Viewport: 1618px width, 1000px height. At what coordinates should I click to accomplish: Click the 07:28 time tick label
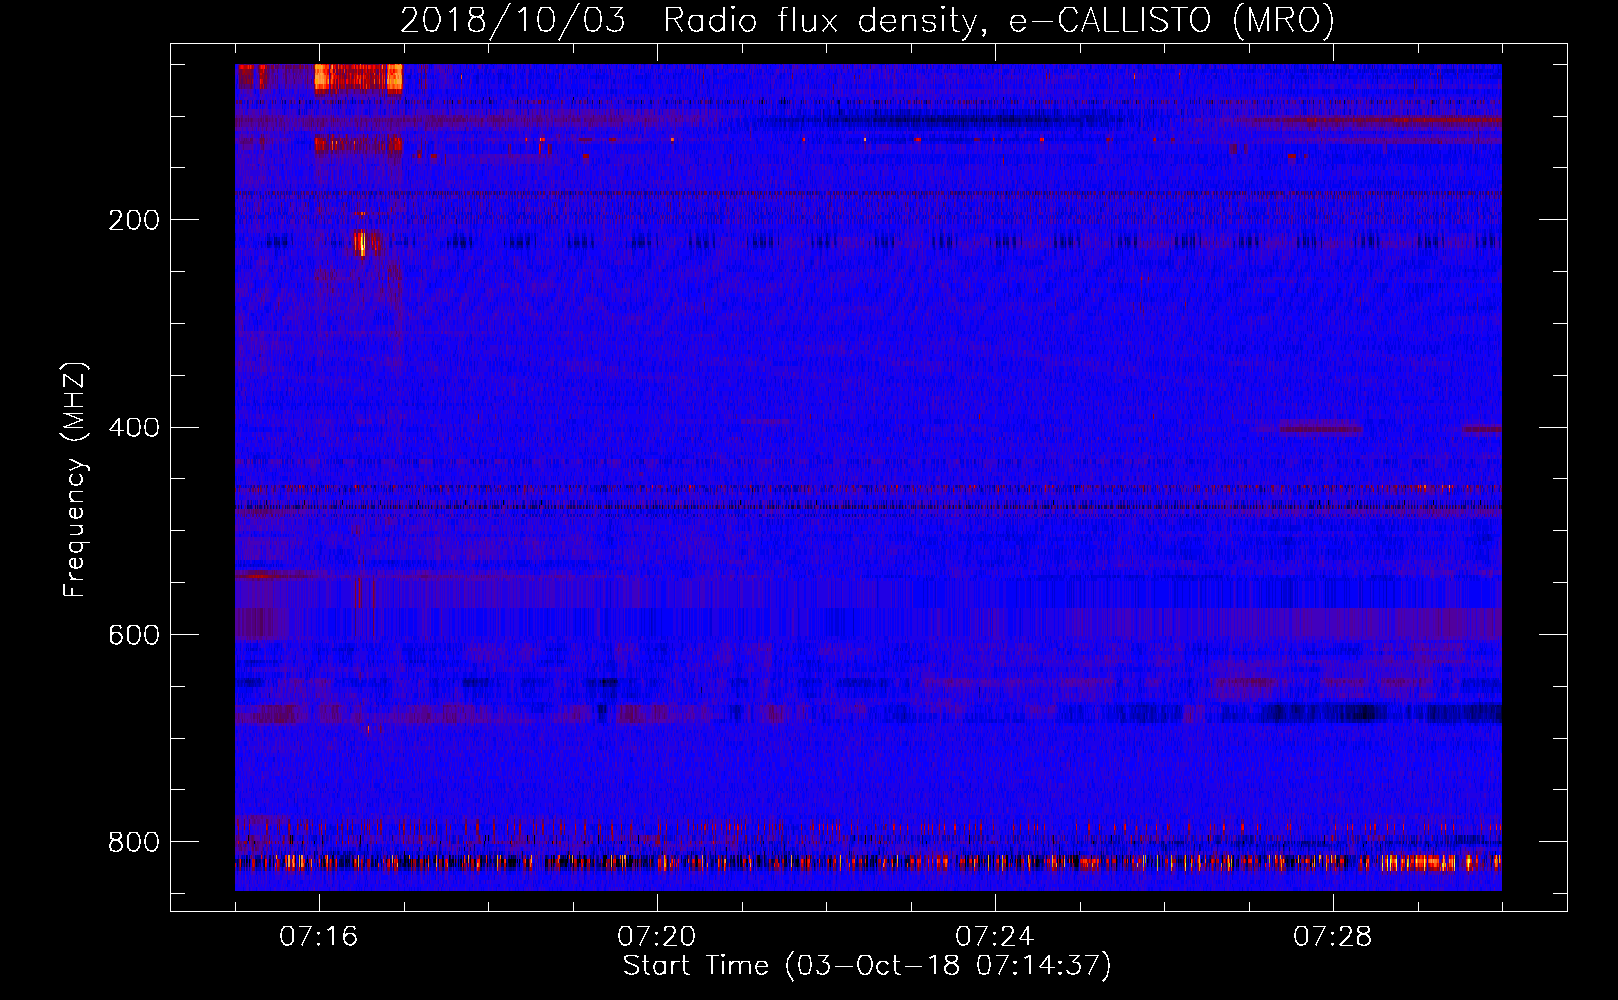point(1333,937)
